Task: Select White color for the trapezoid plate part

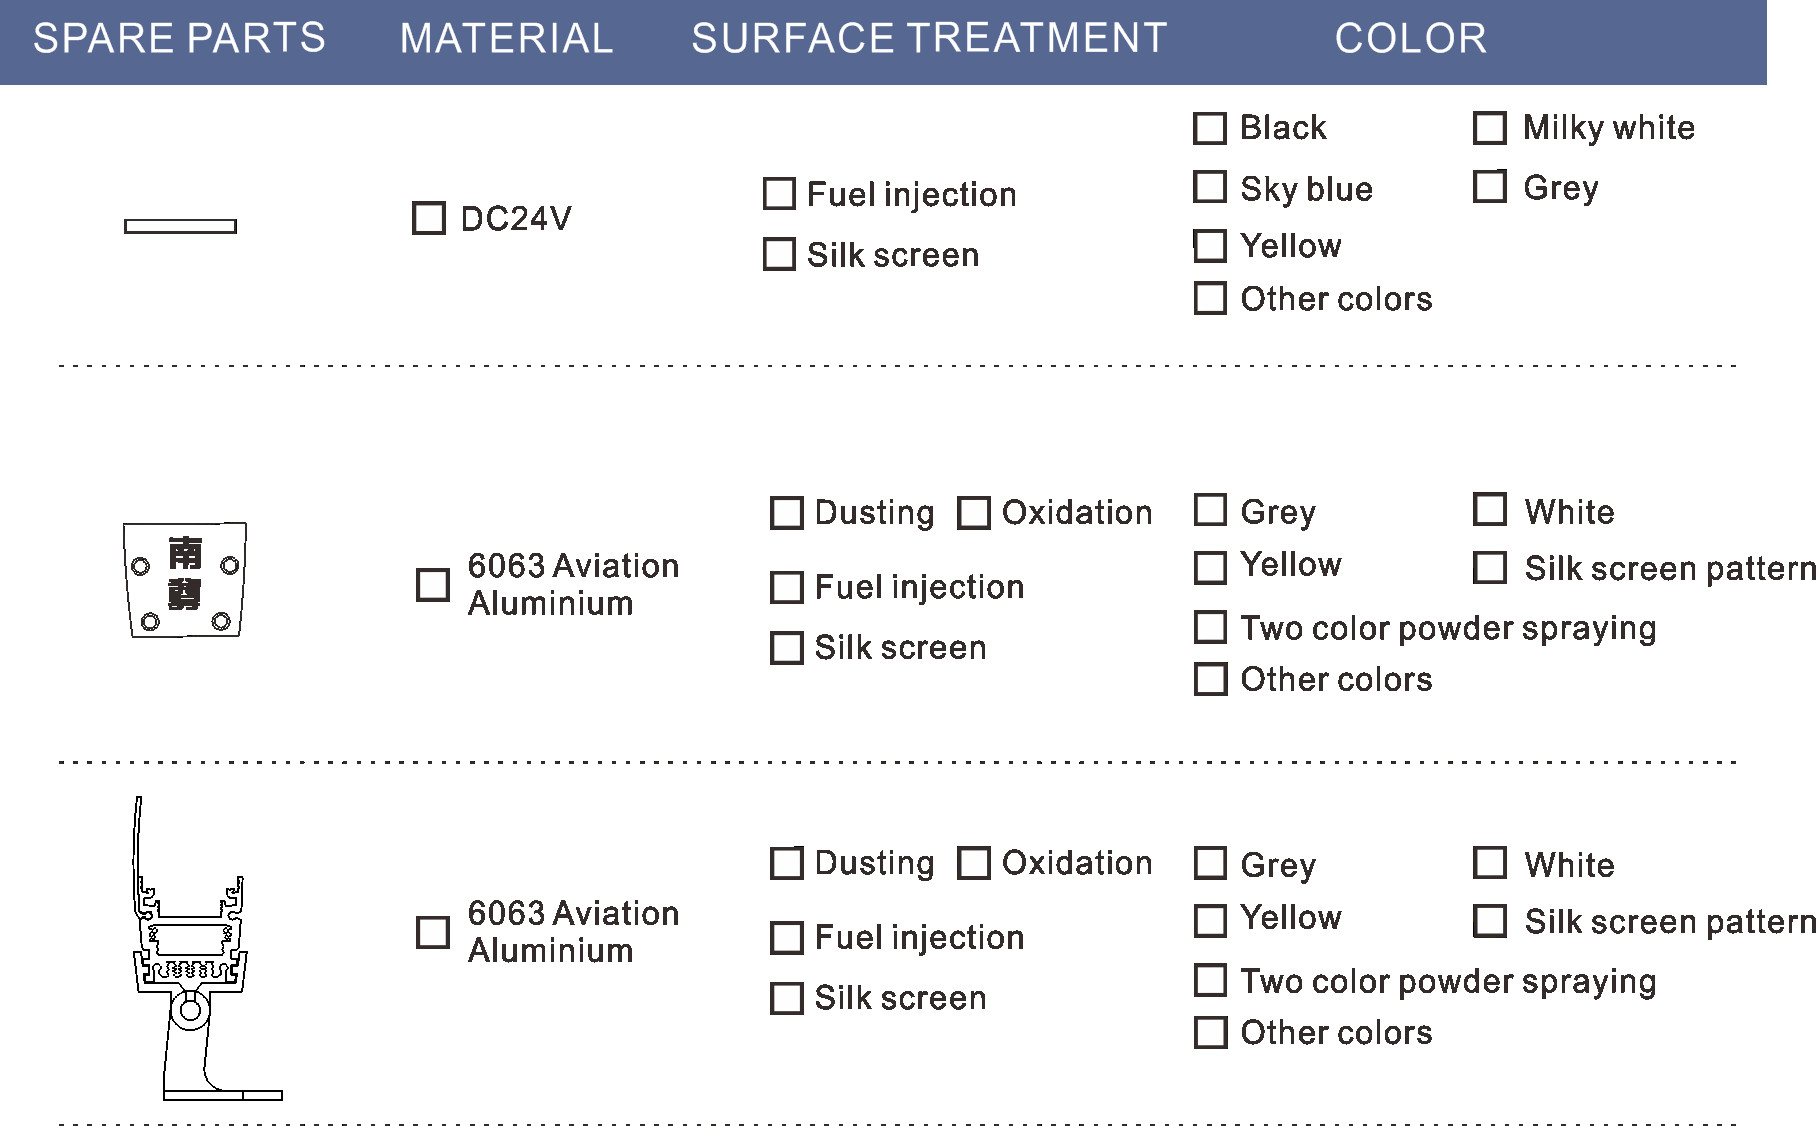Action: (1490, 510)
